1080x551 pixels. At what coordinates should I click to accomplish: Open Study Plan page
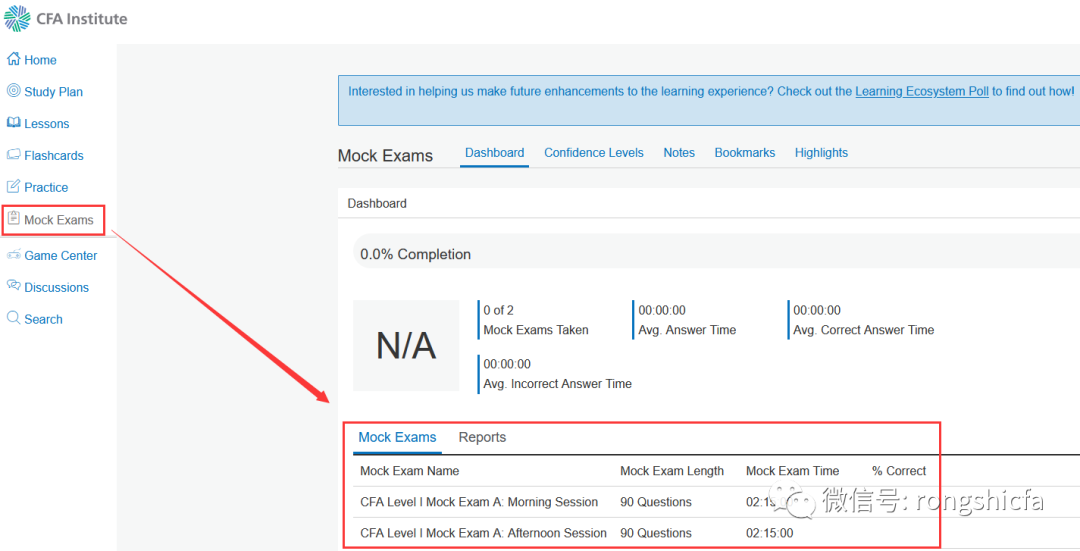53,92
